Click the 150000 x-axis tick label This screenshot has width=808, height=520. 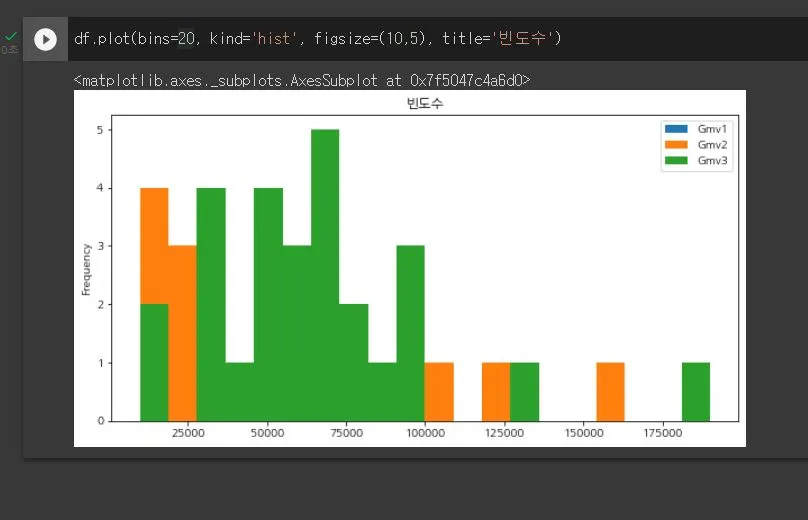(x=584, y=433)
